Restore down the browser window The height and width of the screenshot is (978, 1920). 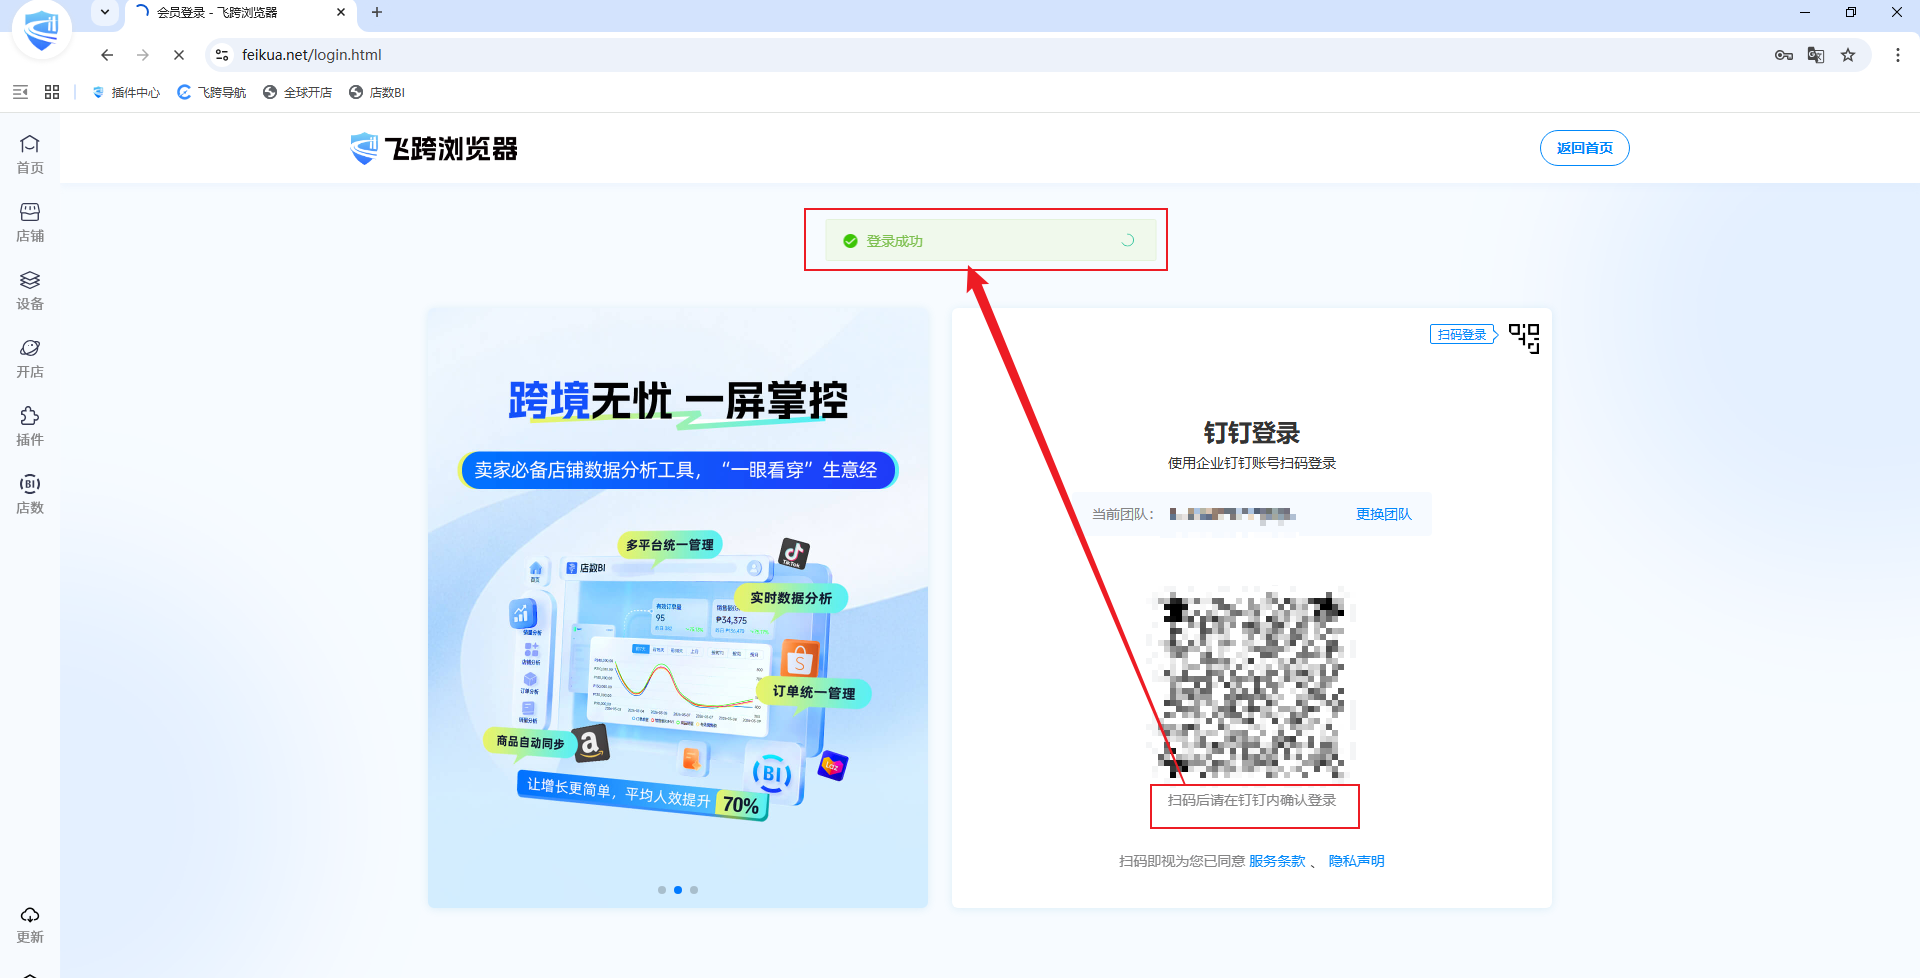tap(1851, 12)
